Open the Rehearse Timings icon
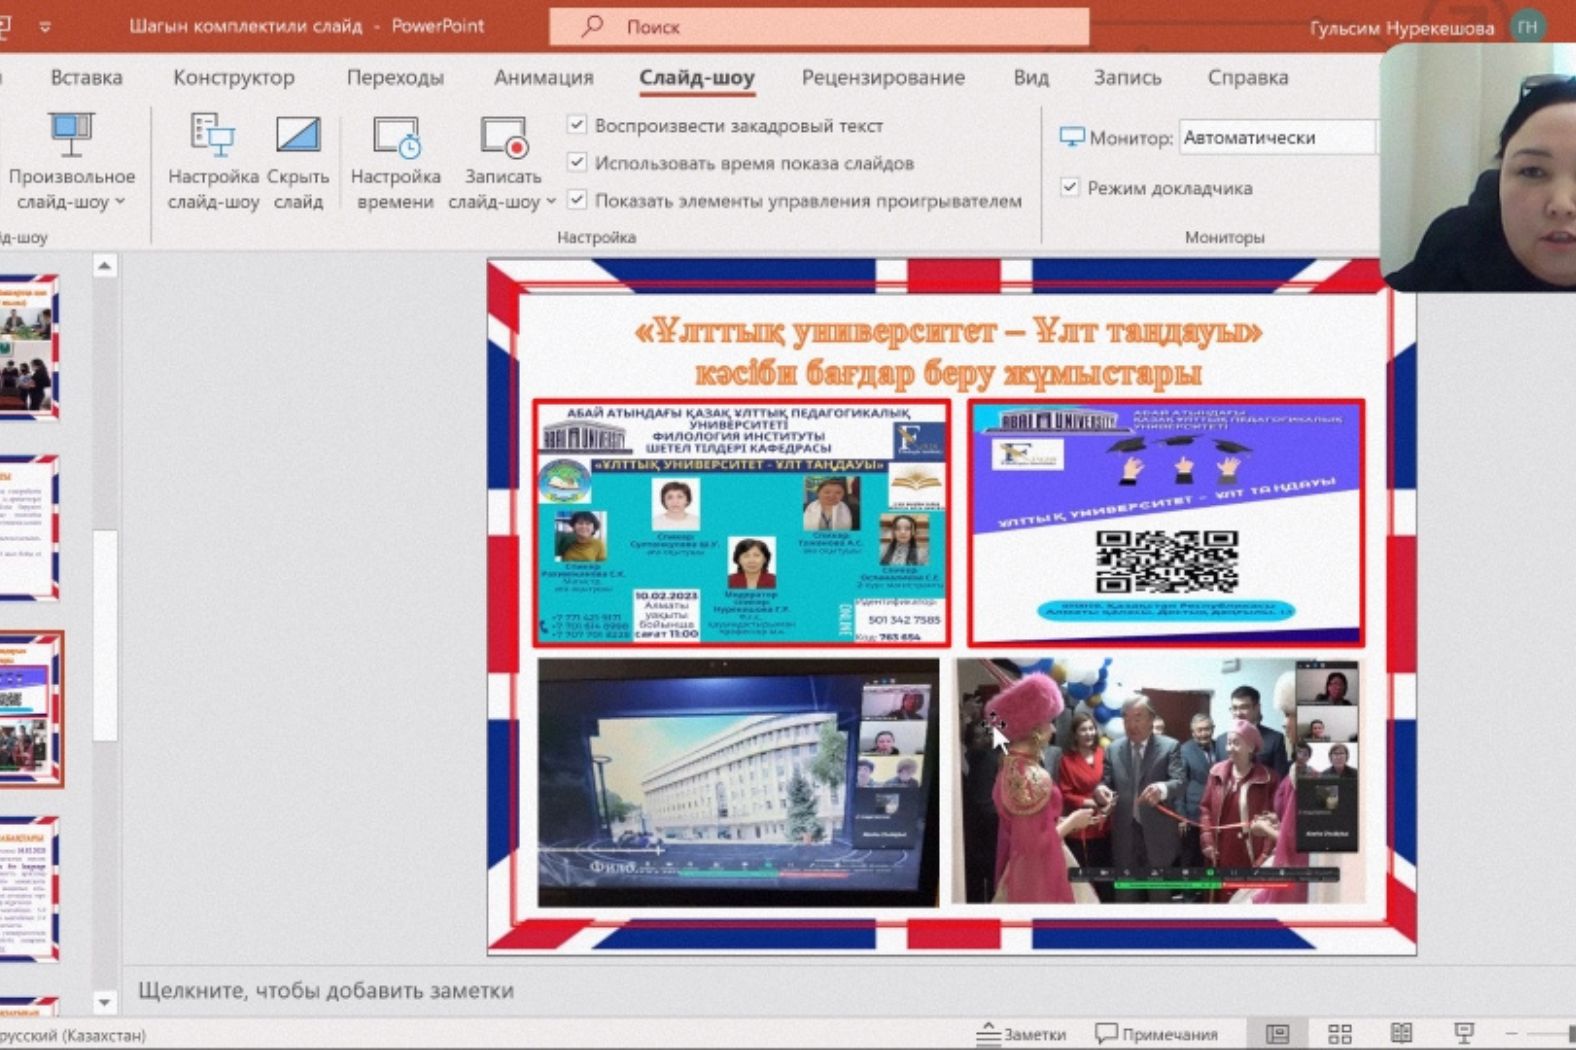Screen dimensions: 1576x1050 396,137
